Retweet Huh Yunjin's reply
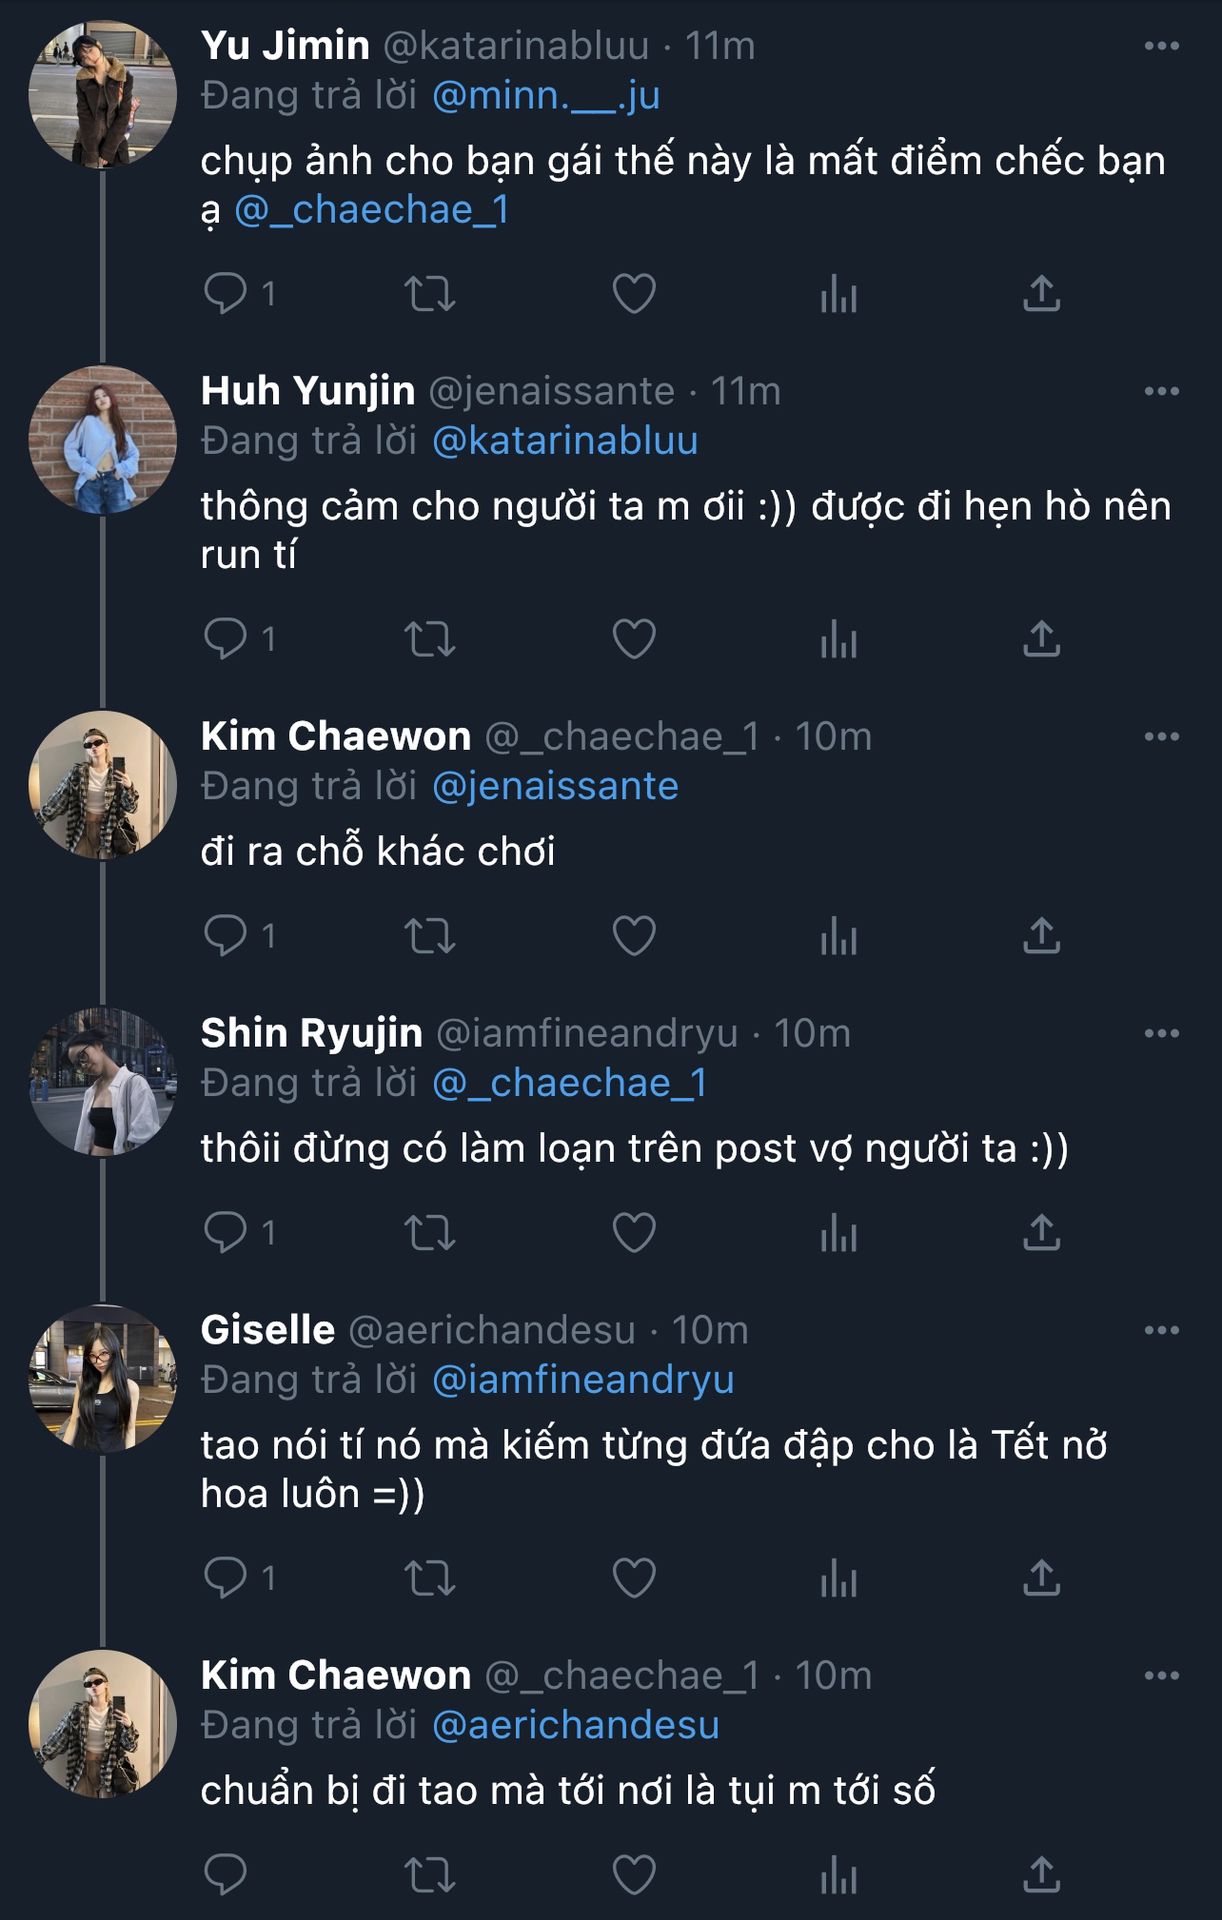The width and height of the screenshot is (1222, 1920). pyautogui.click(x=430, y=639)
